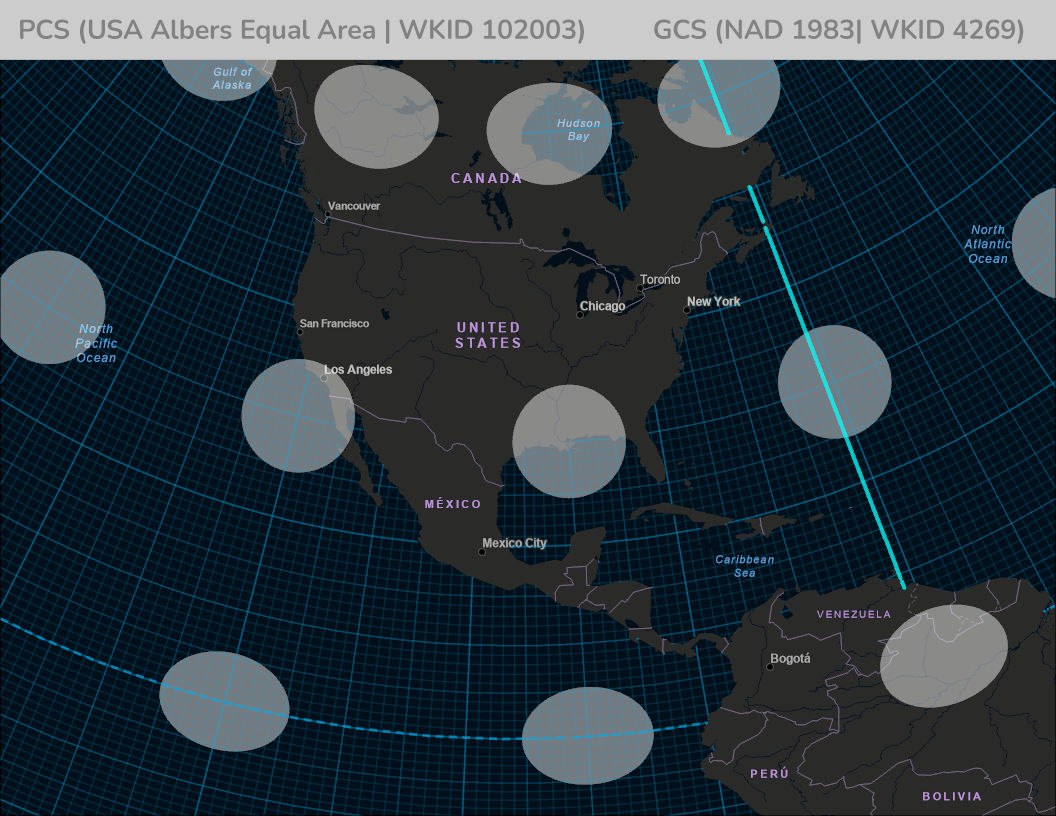Click the PCS USA Albers Equal Area title
This screenshot has width=1056, height=816.
pos(301,30)
